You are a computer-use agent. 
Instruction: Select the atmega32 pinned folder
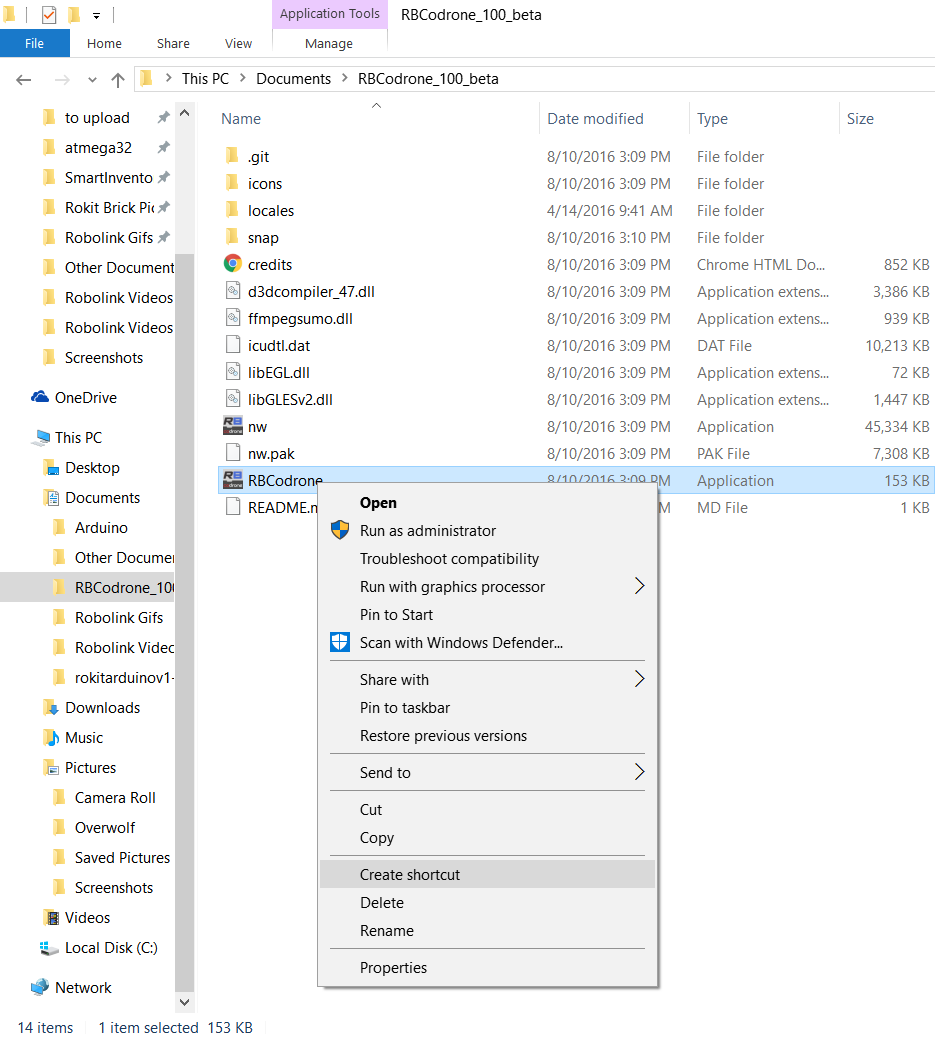tap(98, 147)
